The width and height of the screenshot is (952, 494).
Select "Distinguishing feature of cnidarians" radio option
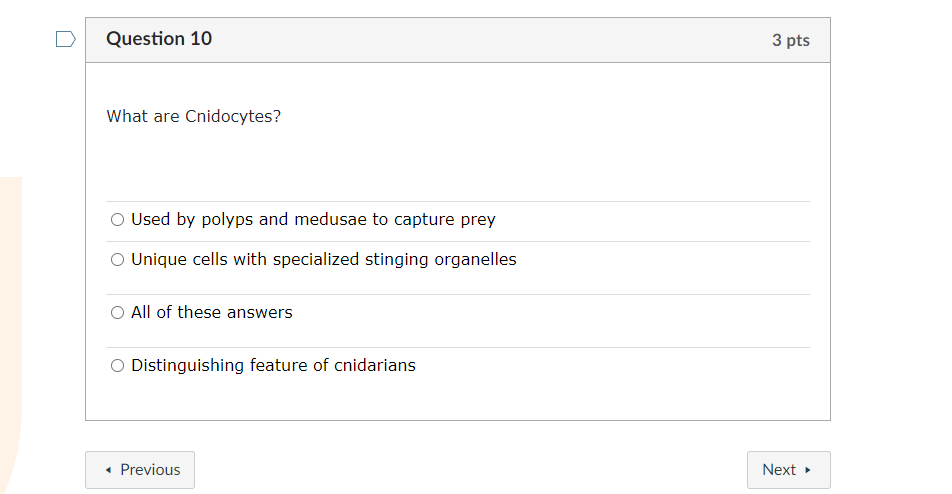118,366
